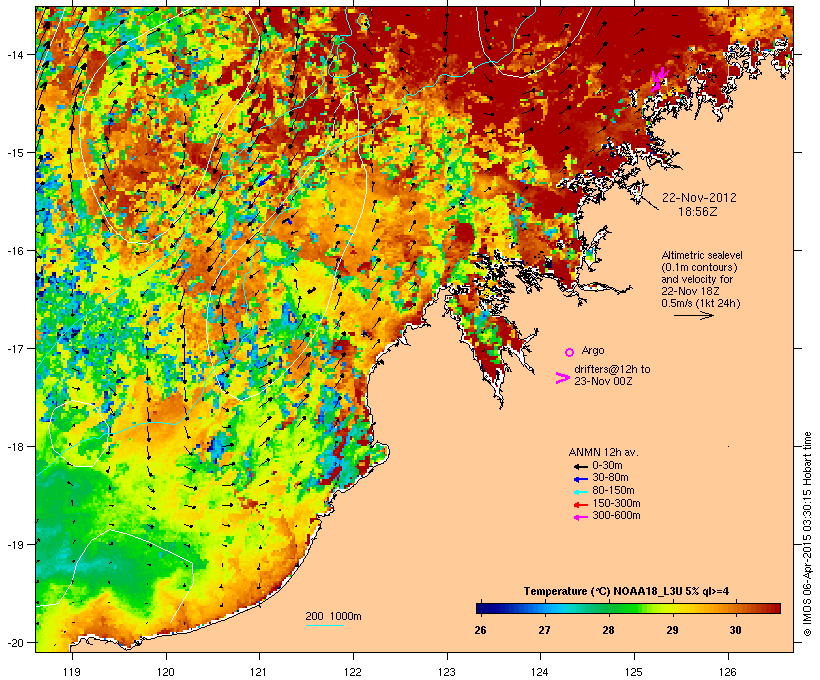Click the '200 1000m' bathymetry label
The image size is (820, 680).
[x=333, y=616]
